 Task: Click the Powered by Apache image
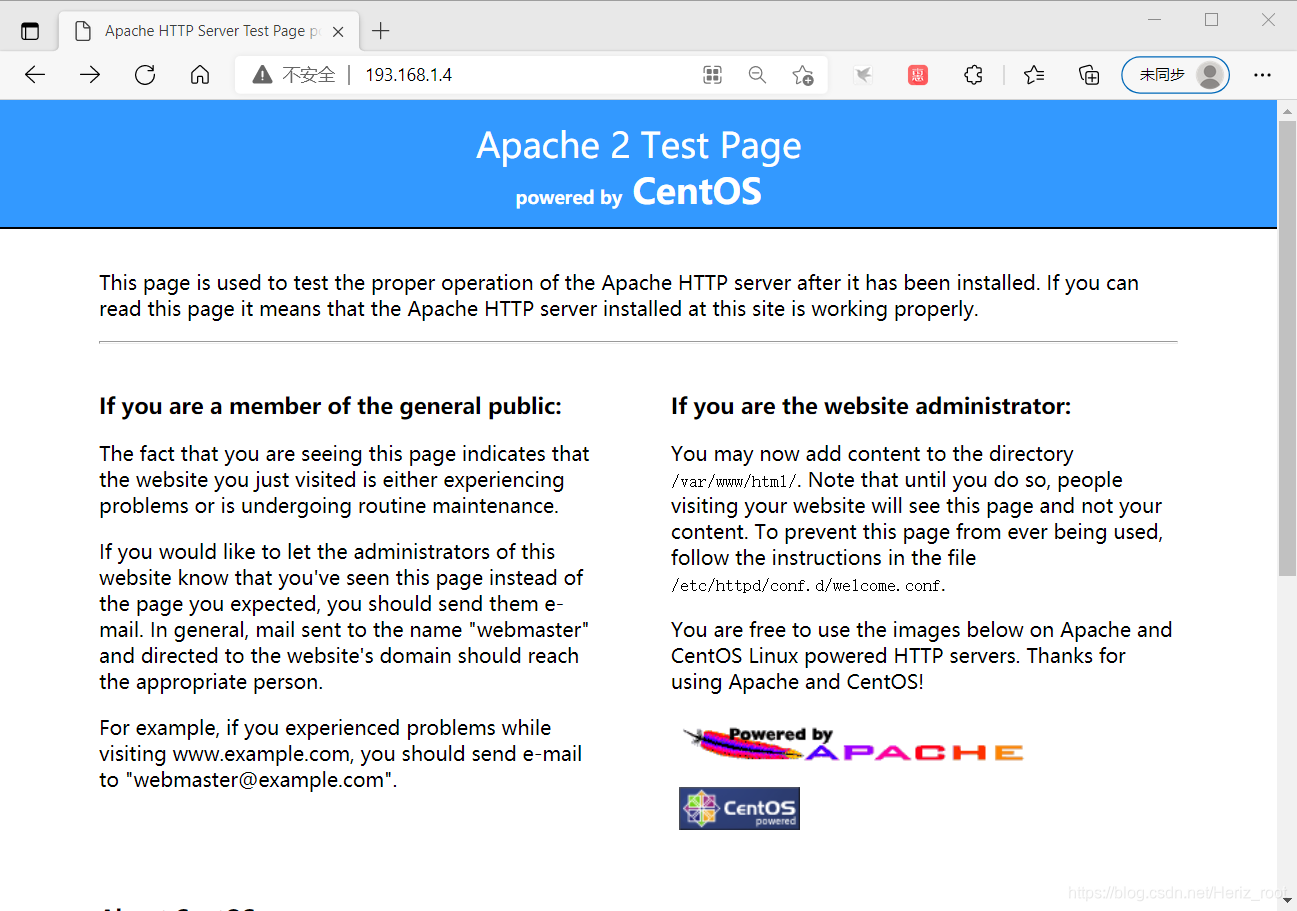pyautogui.click(x=852, y=745)
